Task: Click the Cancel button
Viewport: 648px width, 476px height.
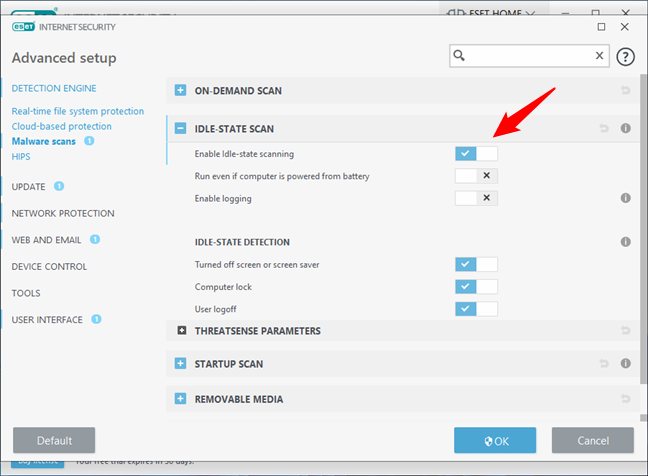Action: 593,440
